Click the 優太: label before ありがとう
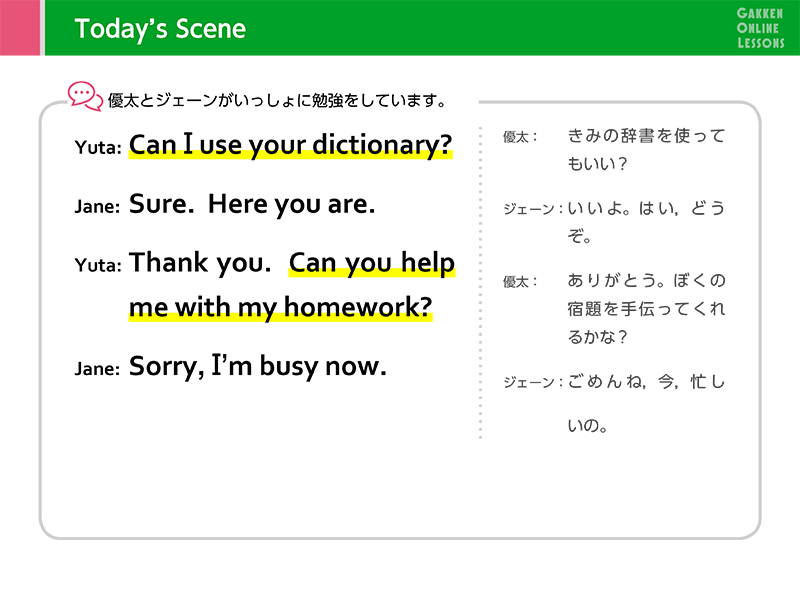The image size is (800, 600). pyautogui.click(x=520, y=282)
